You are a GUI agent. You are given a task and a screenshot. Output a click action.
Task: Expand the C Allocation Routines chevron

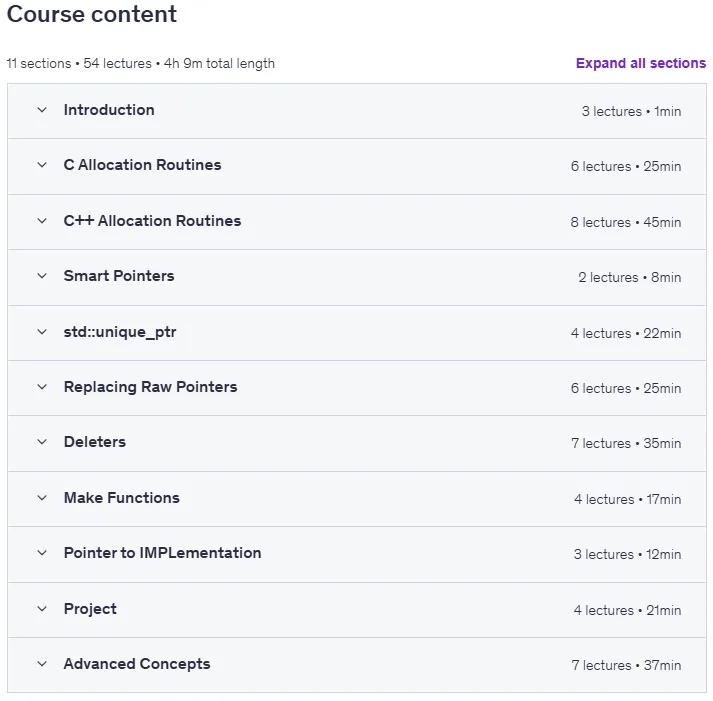(x=42, y=165)
